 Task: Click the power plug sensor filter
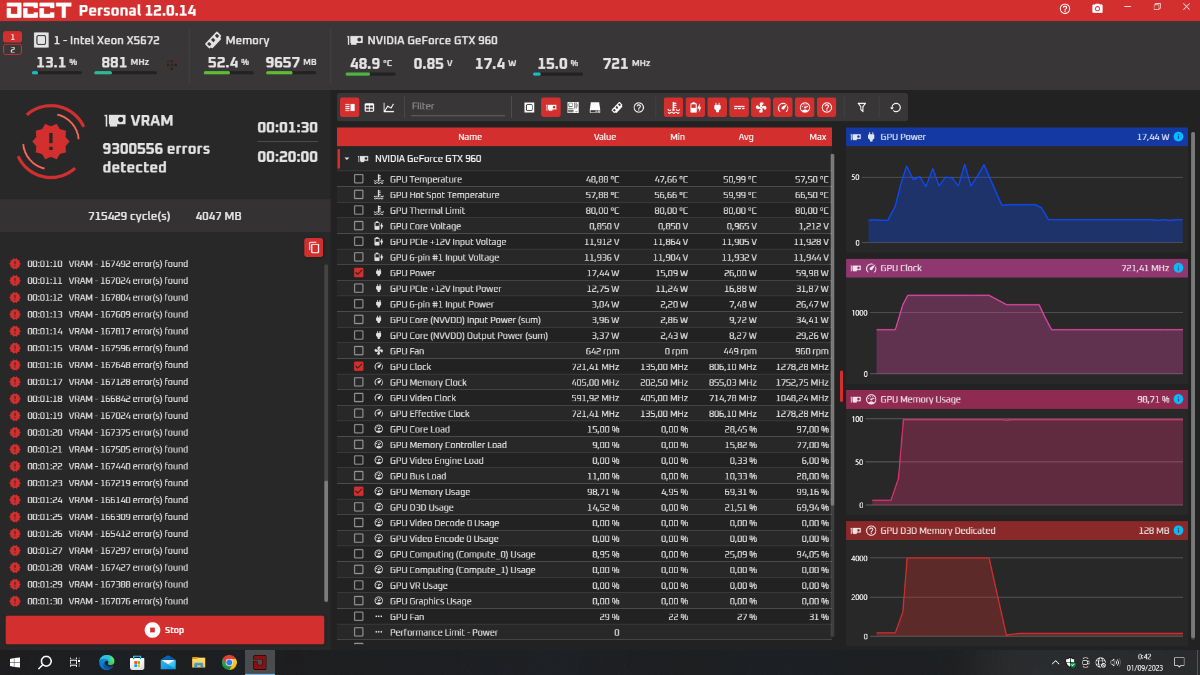click(x=717, y=107)
